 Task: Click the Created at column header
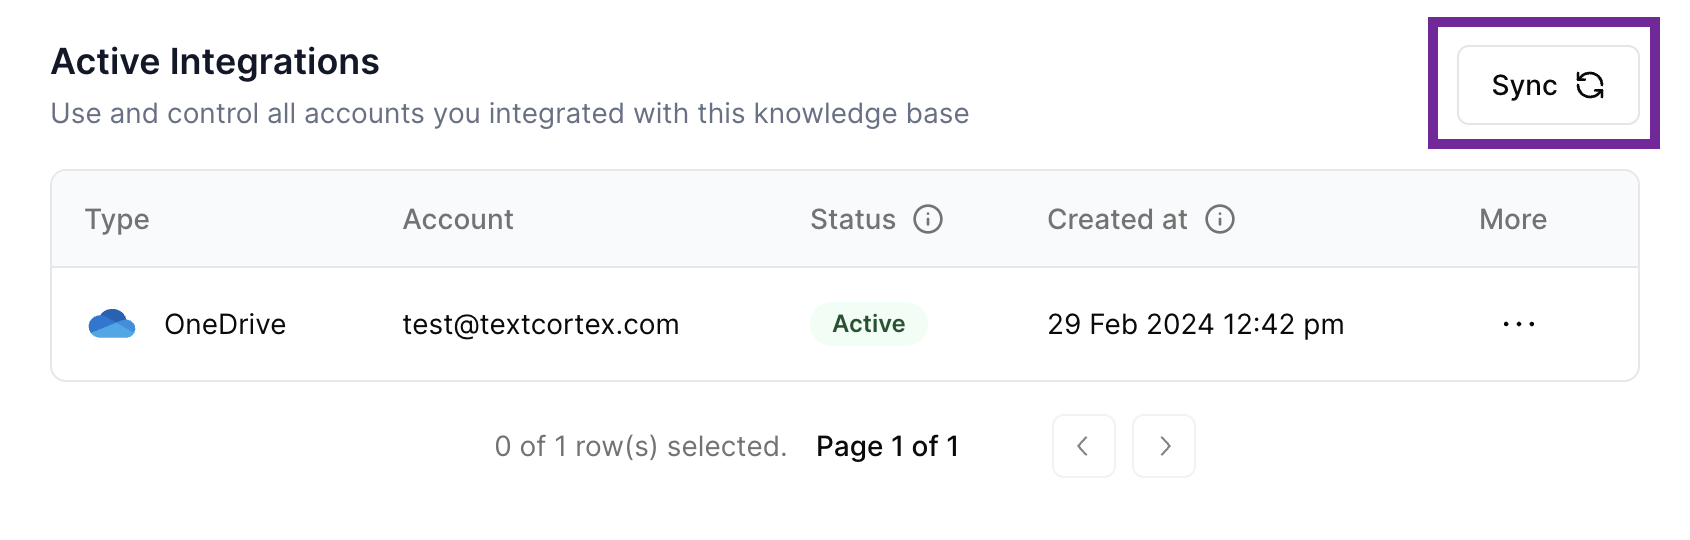click(1117, 220)
